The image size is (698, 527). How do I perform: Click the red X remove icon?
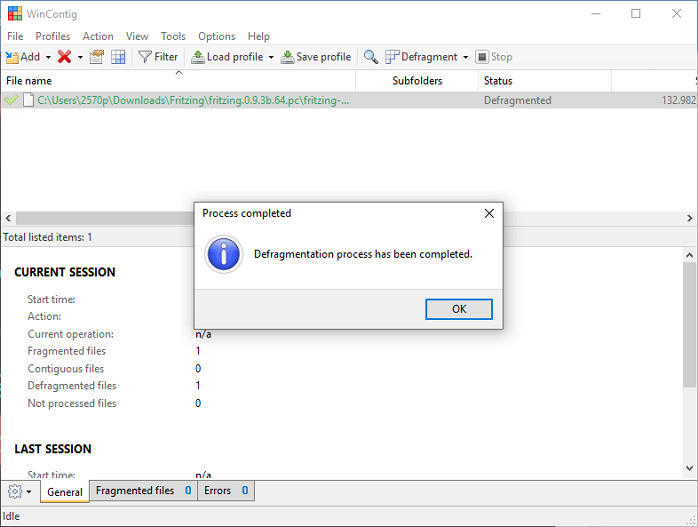[x=65, y=57]
